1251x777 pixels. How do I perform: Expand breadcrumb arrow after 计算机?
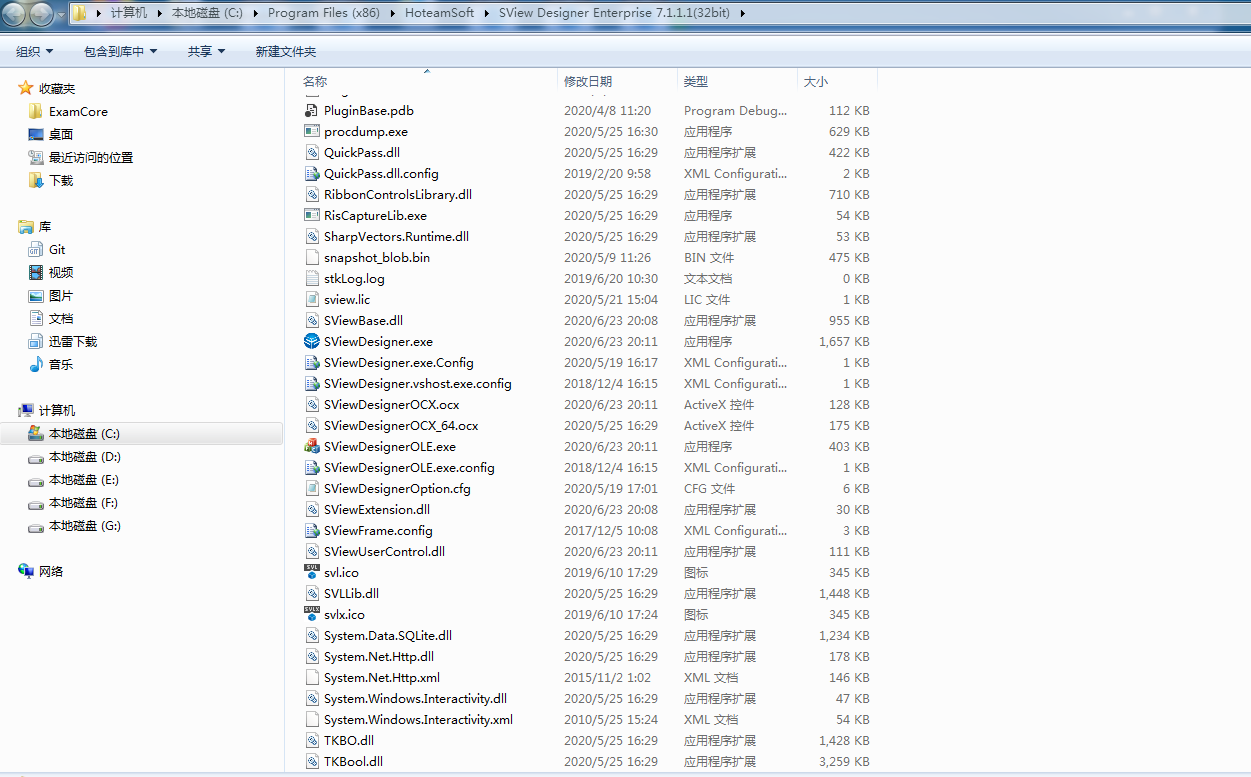point(158,13)
